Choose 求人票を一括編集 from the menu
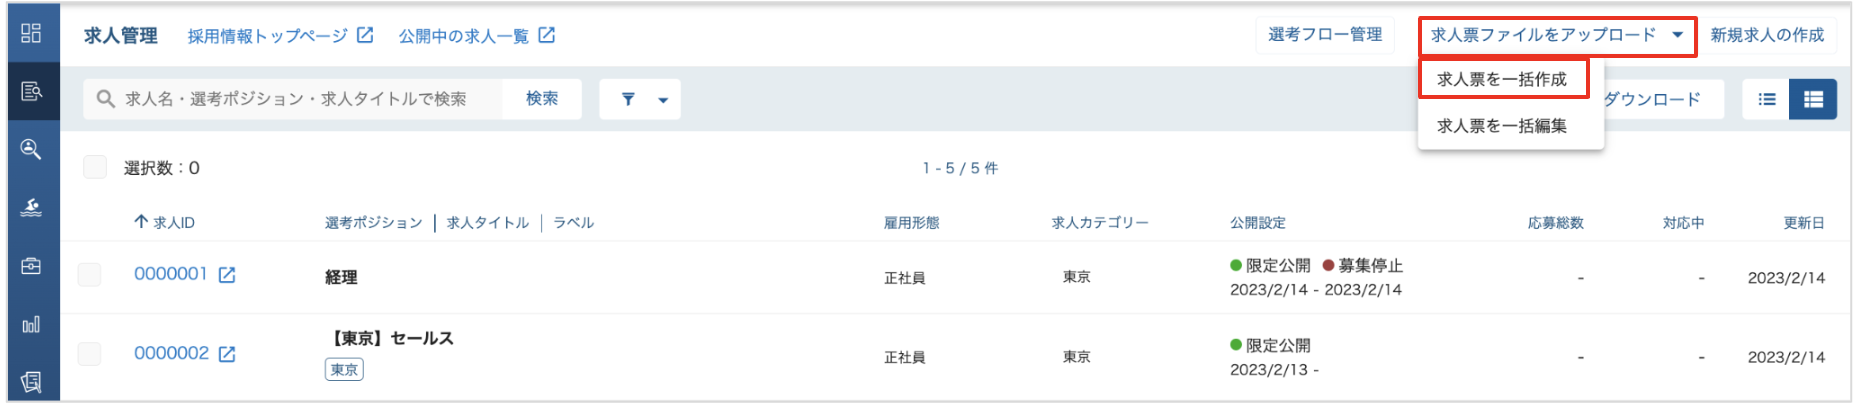The height and width of the screenshot is (416, 1864). tap(1502, 126)
